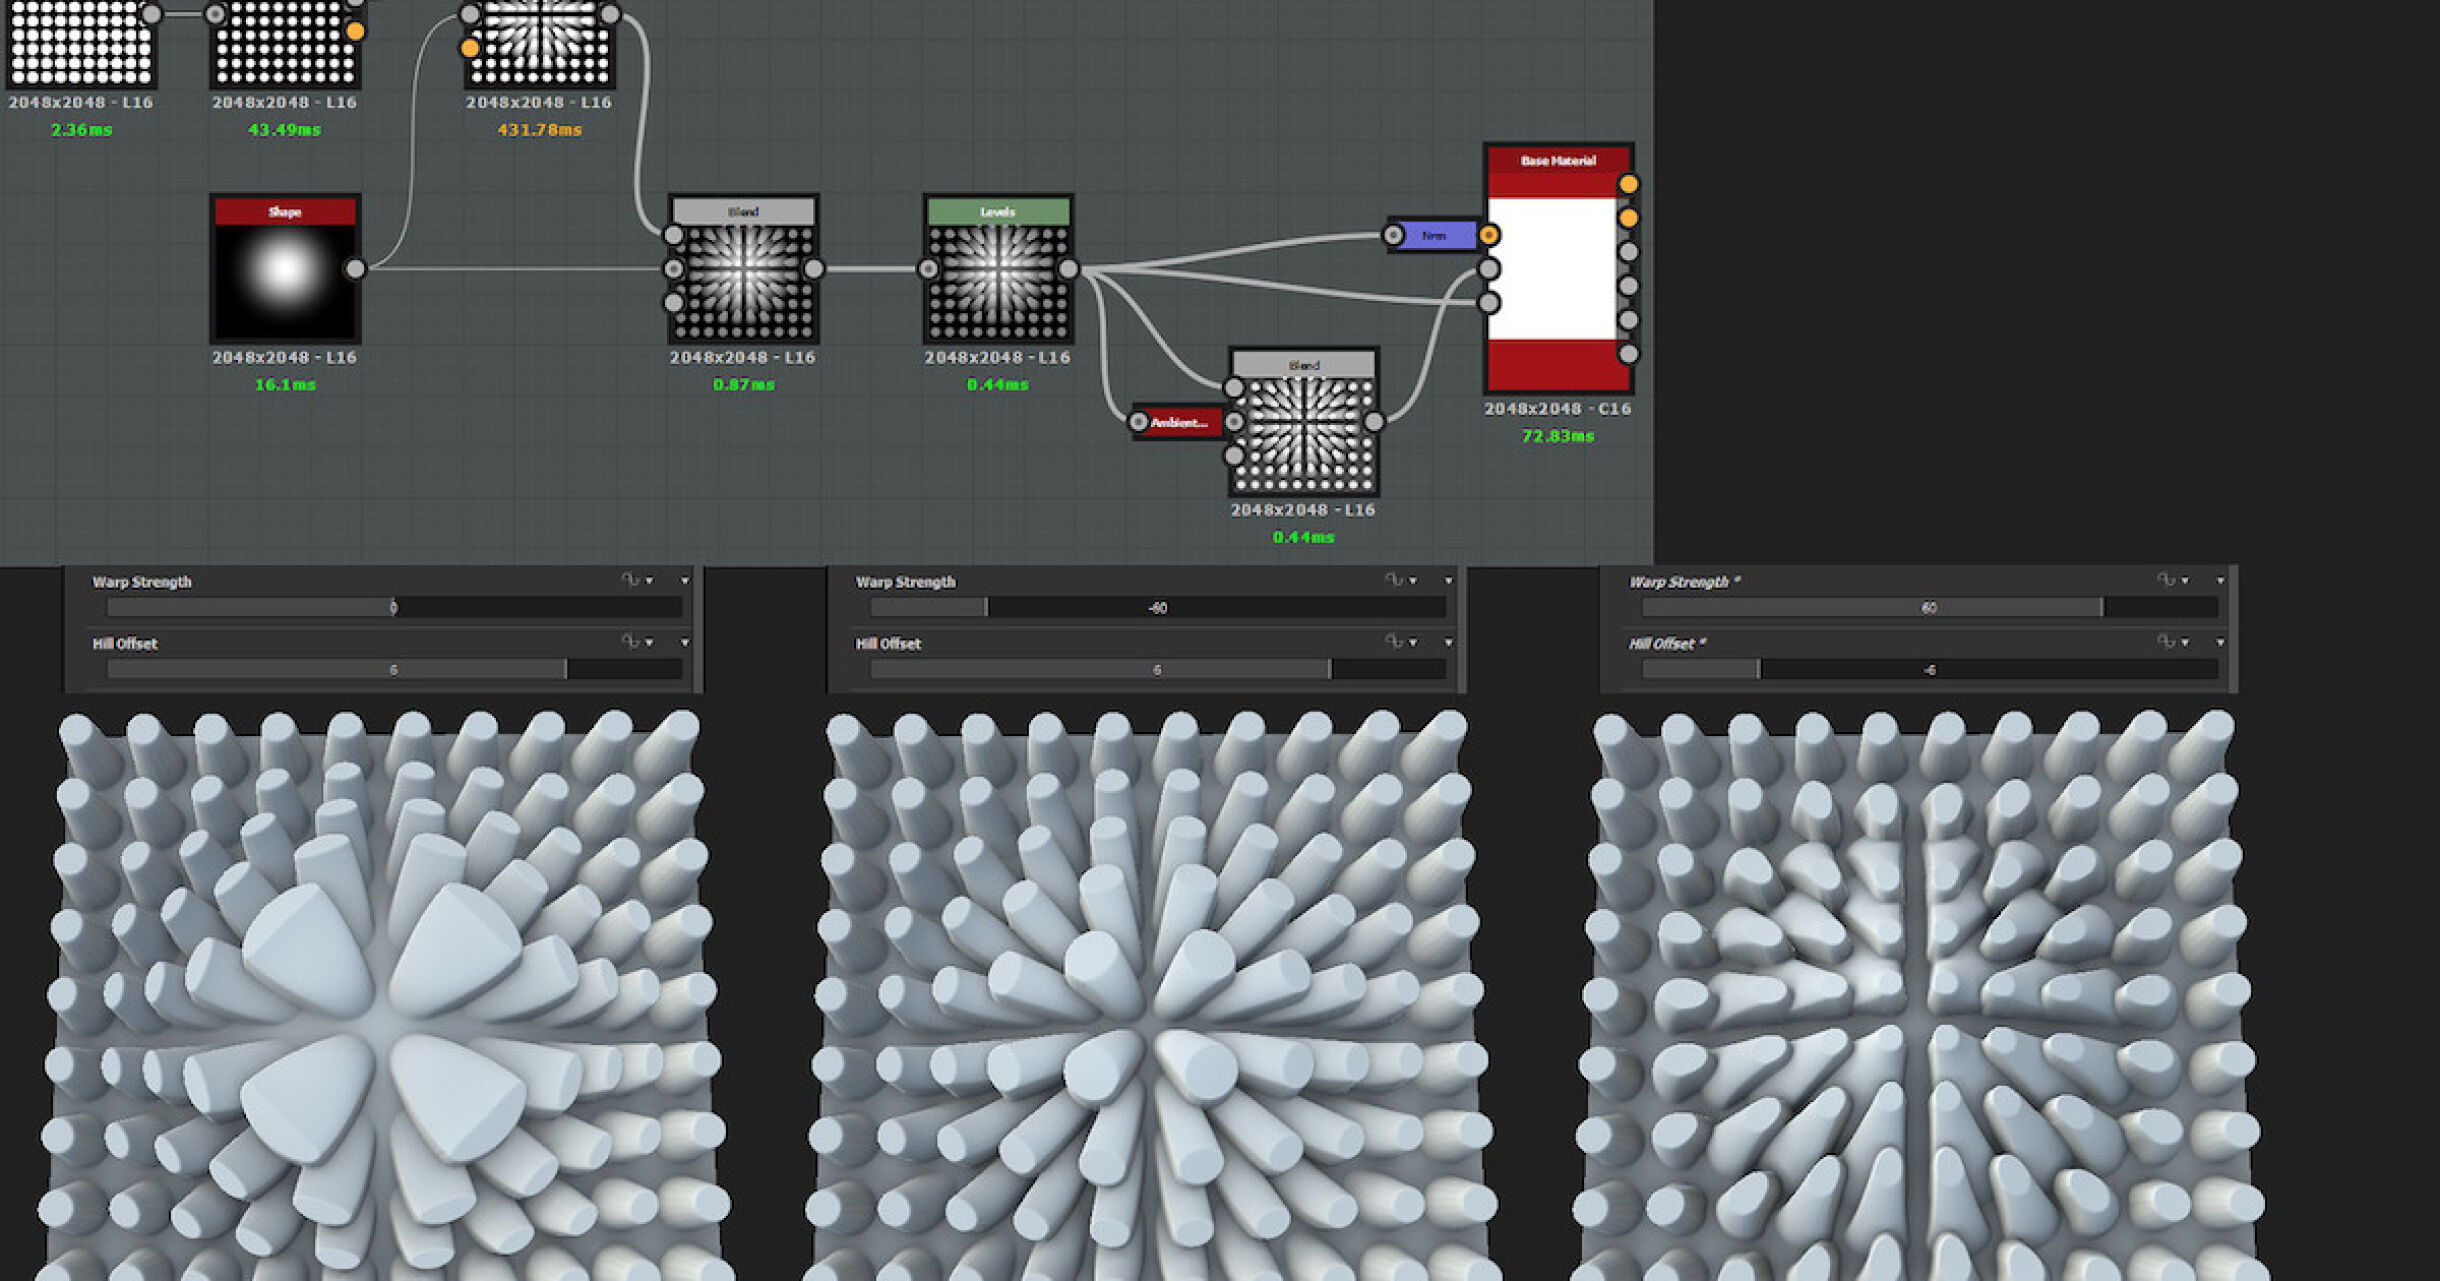The height and width of the screenshot is (1281, 2440).
Task: Click Base Material's lowest left input connector
Action: [x=1488, y=302]
